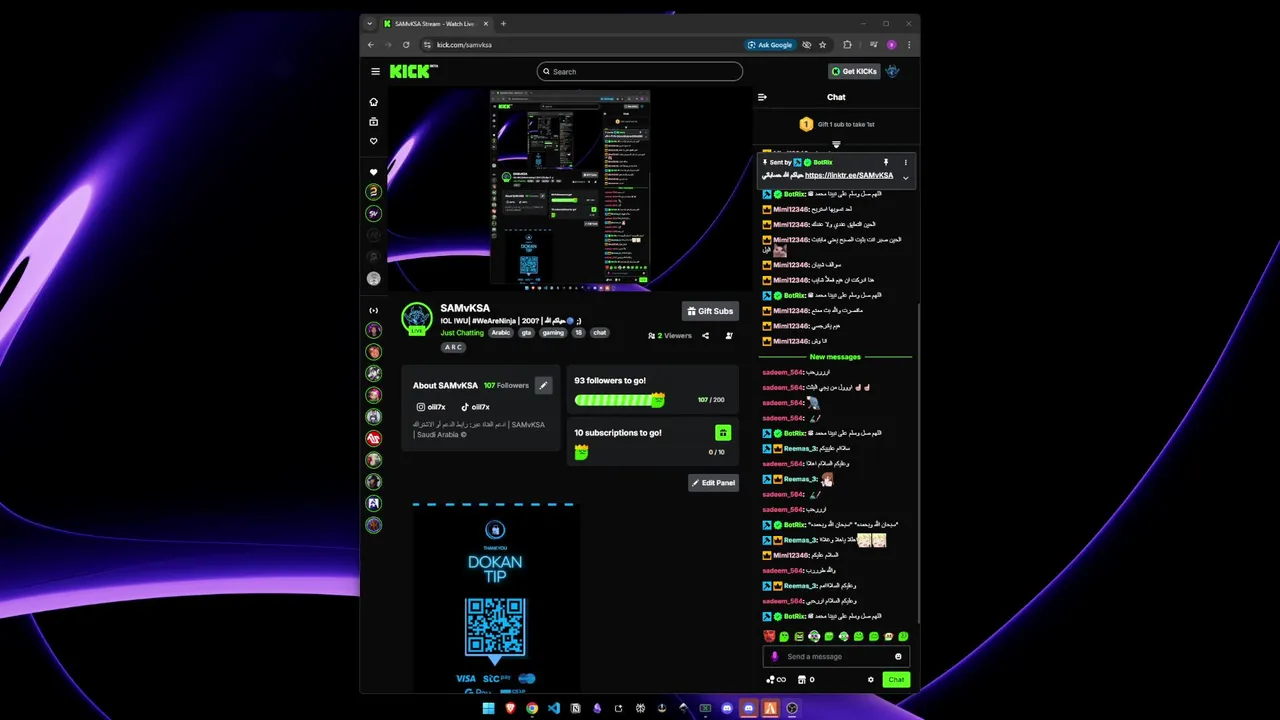Collapse chat panel with arrow icon
Viewport: 1280px width, 720px height.
point(762,97)
